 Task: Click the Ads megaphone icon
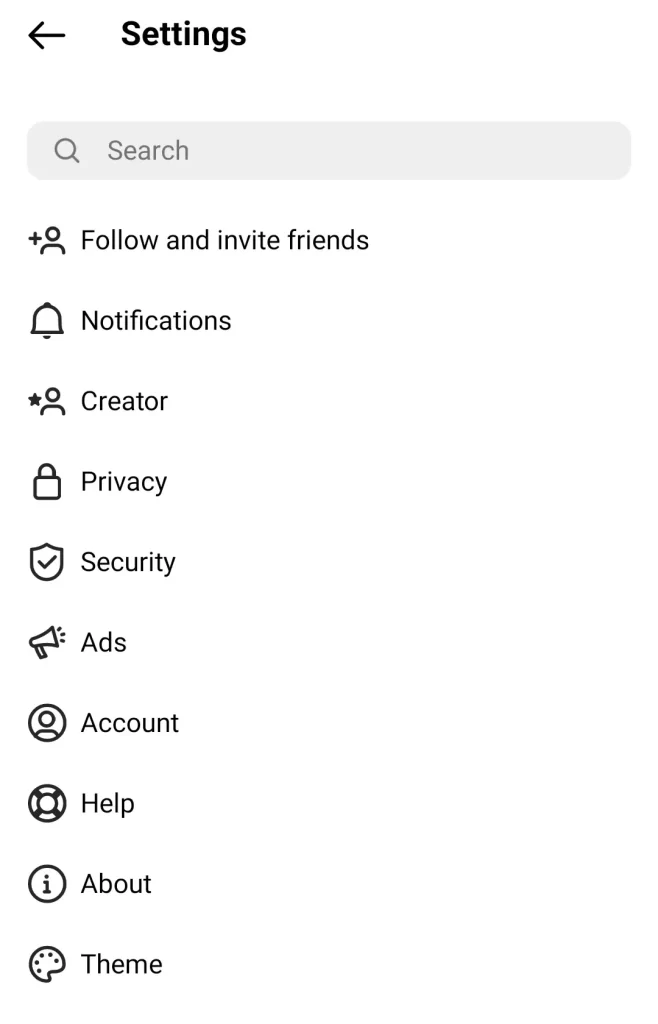pyautogui.click(x=47, y=643)
